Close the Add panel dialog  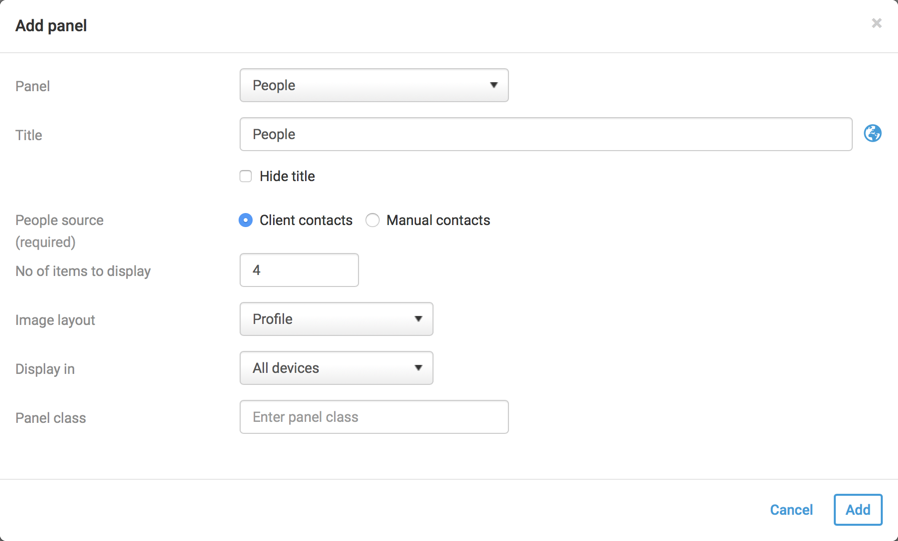tap(876, 23)
